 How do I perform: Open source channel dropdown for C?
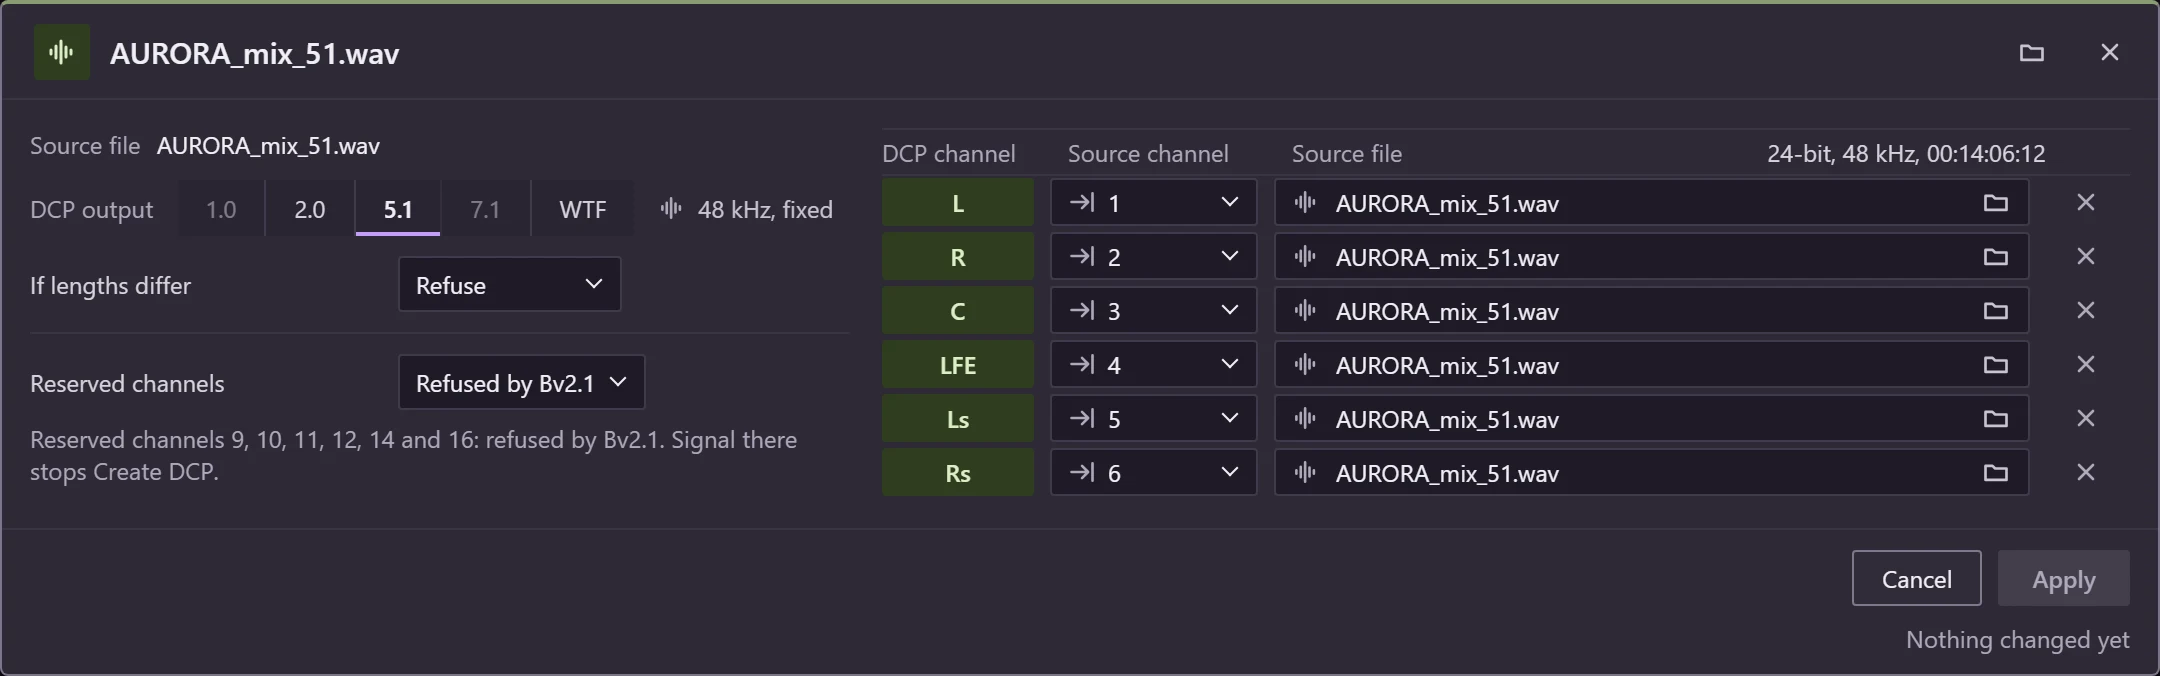tap(1153, 311)
